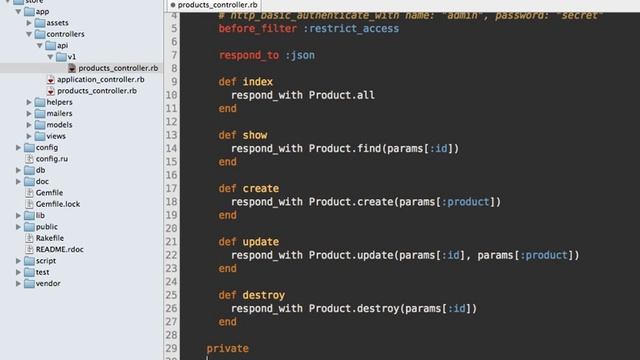Collapse the api folder triangle

[x=40, y=46]
